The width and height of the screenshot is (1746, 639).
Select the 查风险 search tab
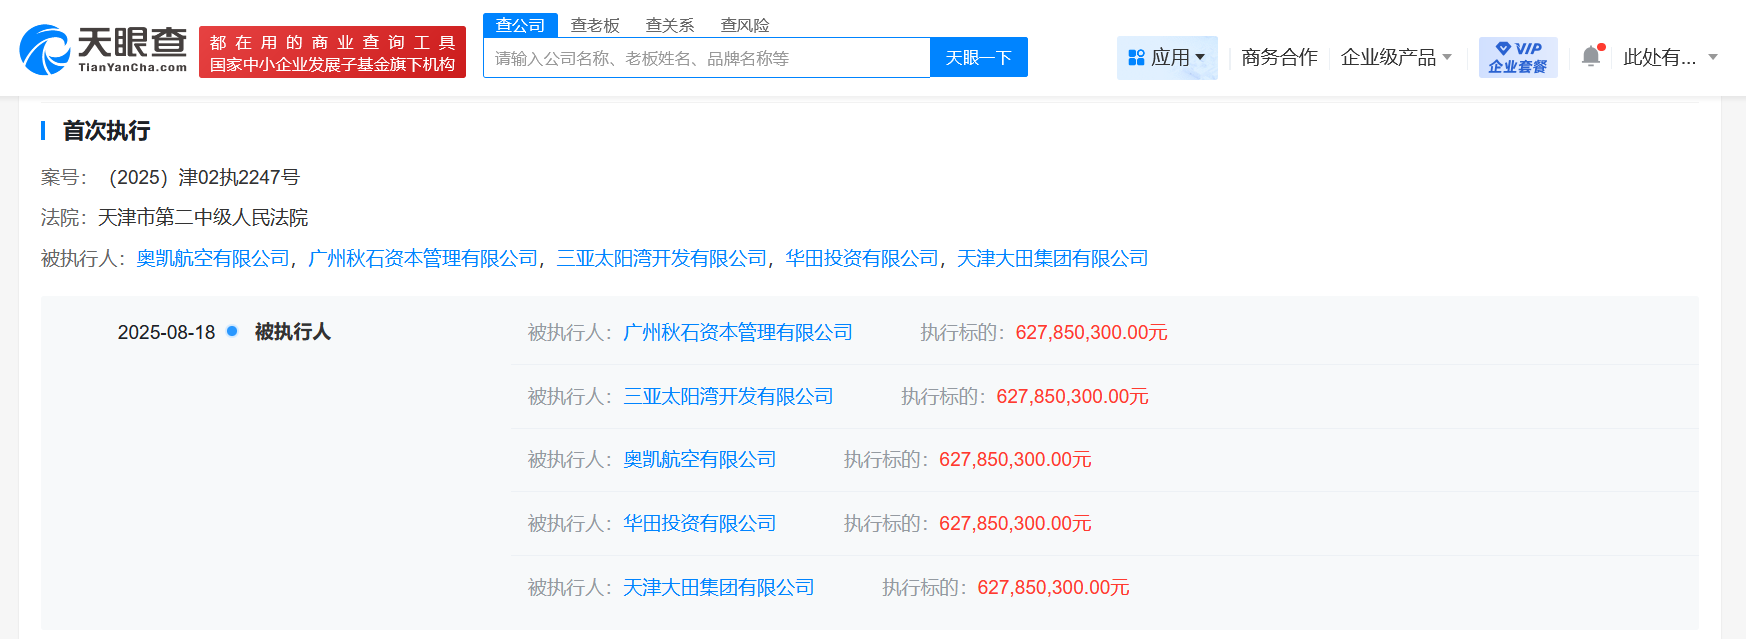[x=745, y=25]
